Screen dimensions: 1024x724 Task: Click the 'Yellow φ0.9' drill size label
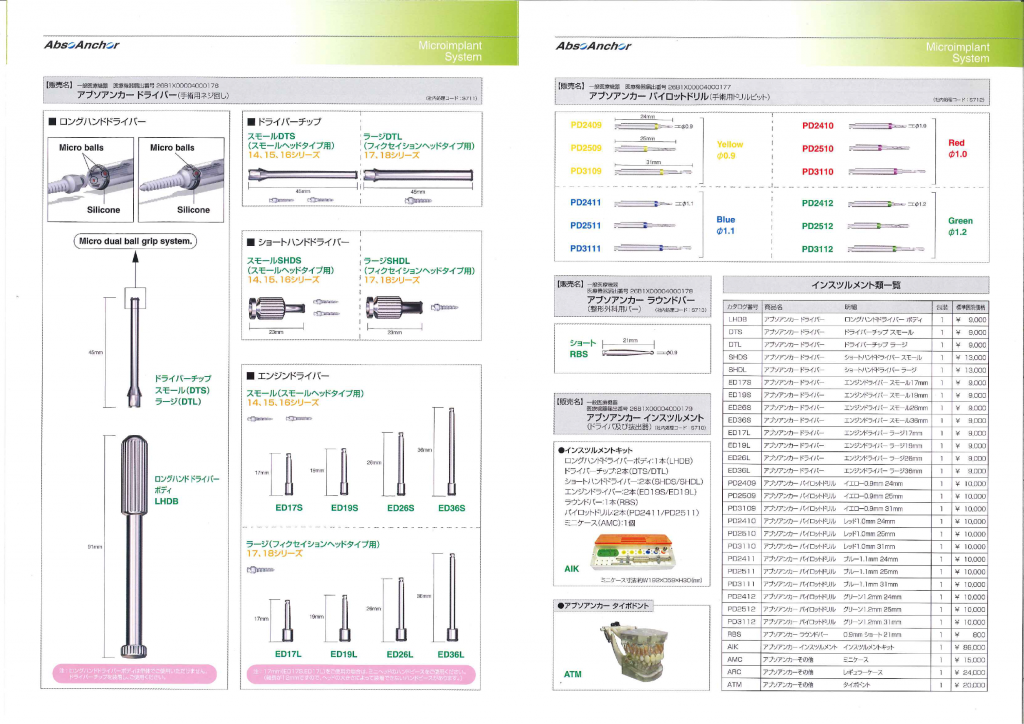(729, 150)
